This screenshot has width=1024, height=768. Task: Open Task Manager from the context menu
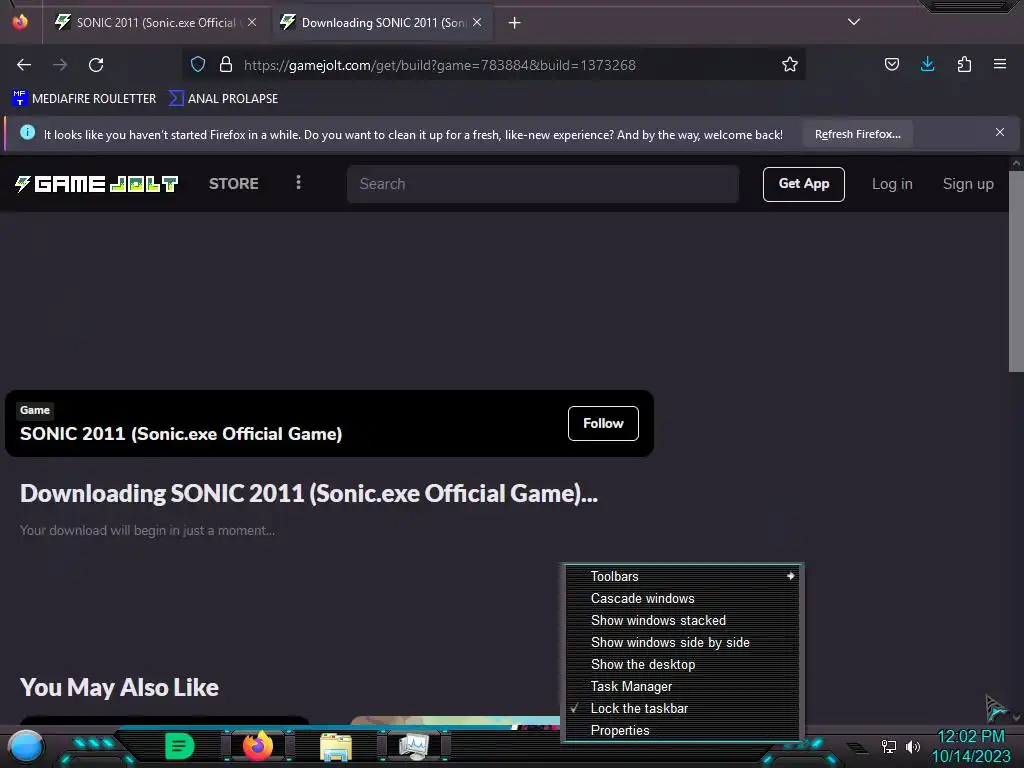coord(684,686)
